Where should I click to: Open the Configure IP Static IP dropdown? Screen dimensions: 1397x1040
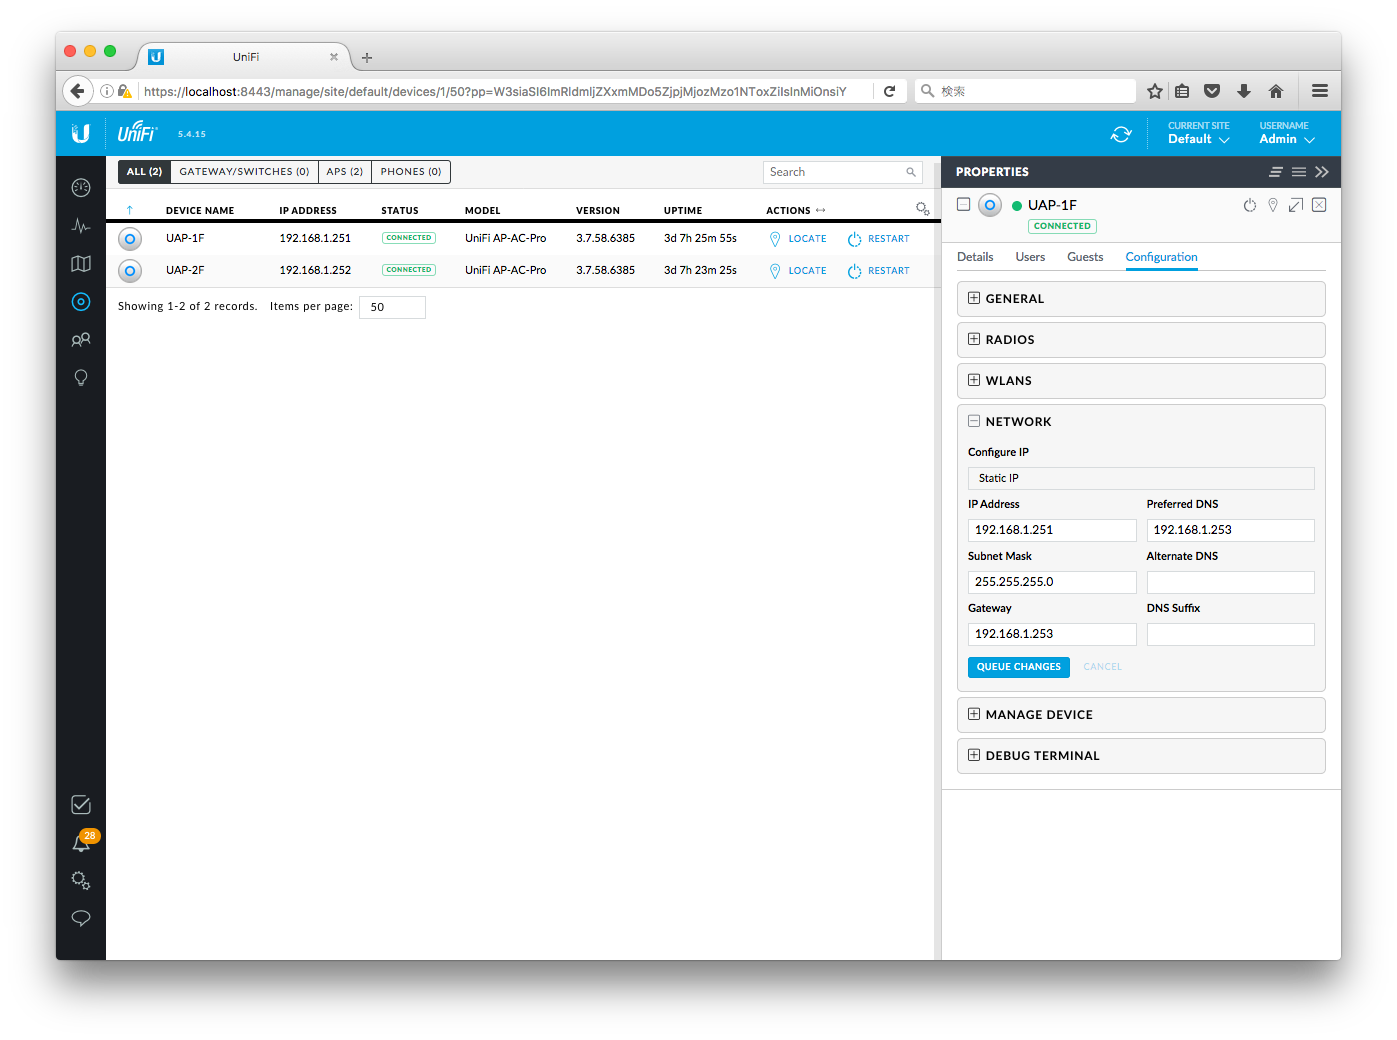pos(1141,478)
